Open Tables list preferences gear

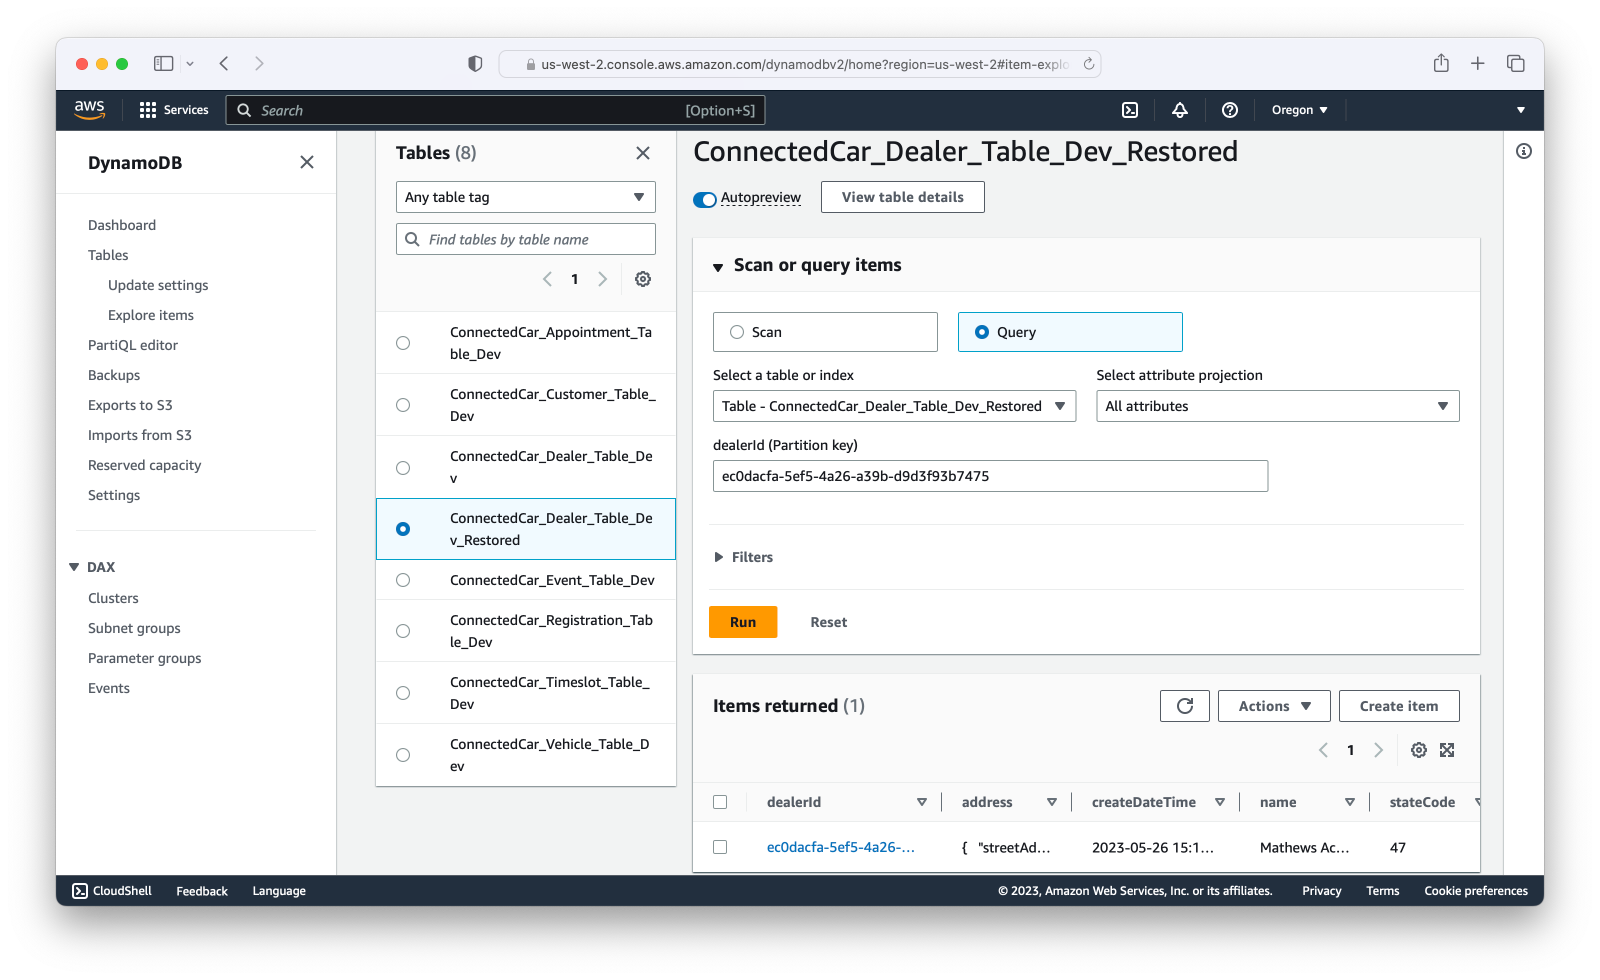(x=643, y=279)
